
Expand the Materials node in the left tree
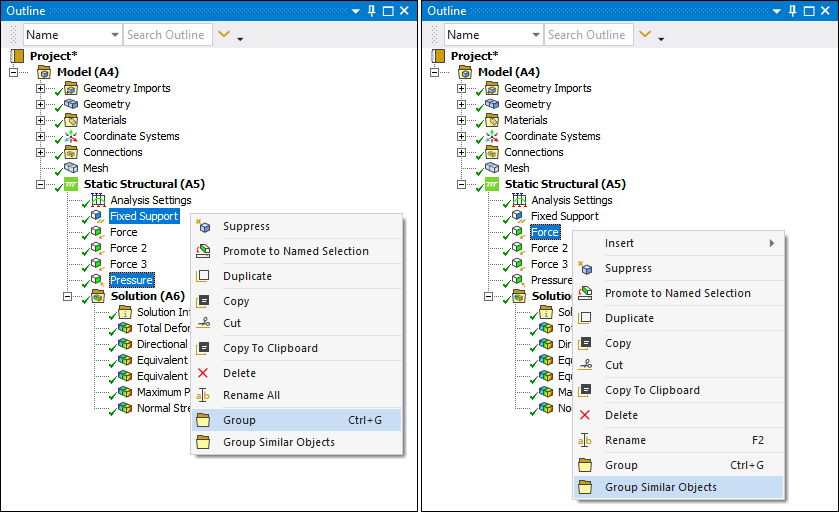pos(41,120)
